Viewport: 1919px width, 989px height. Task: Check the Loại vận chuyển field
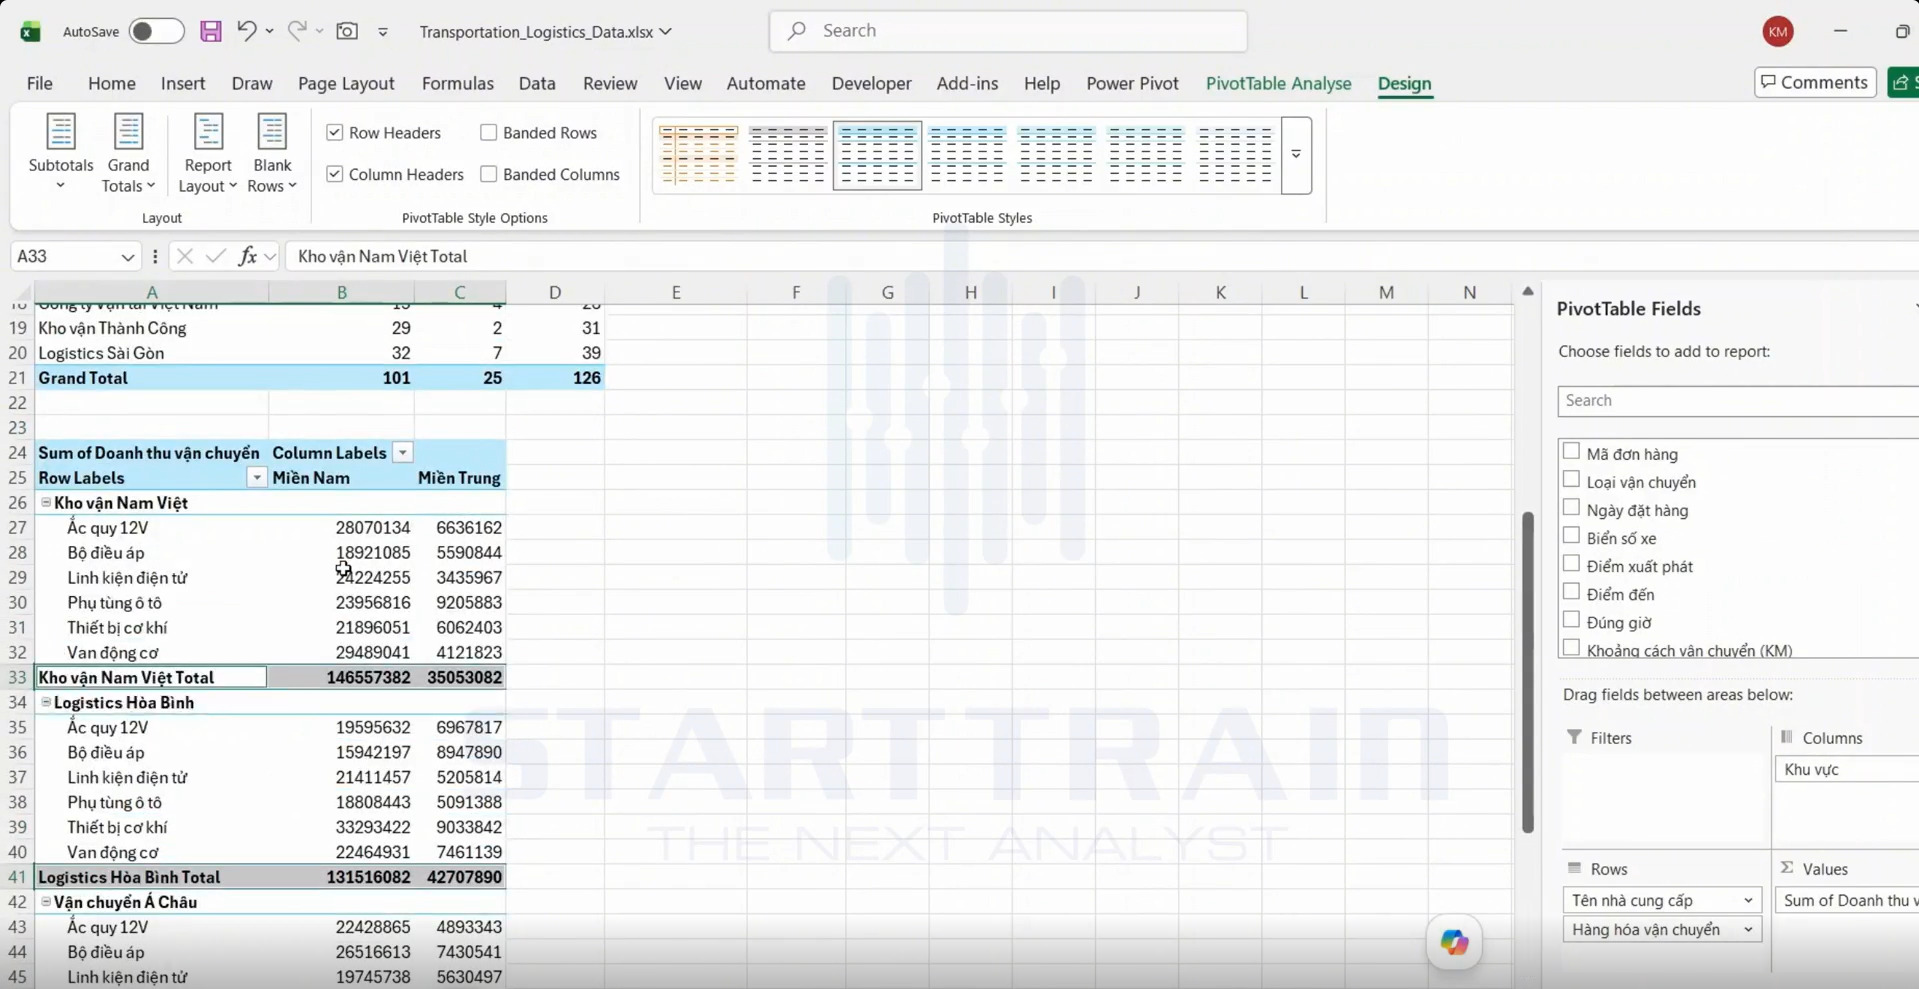[1572, 480]
